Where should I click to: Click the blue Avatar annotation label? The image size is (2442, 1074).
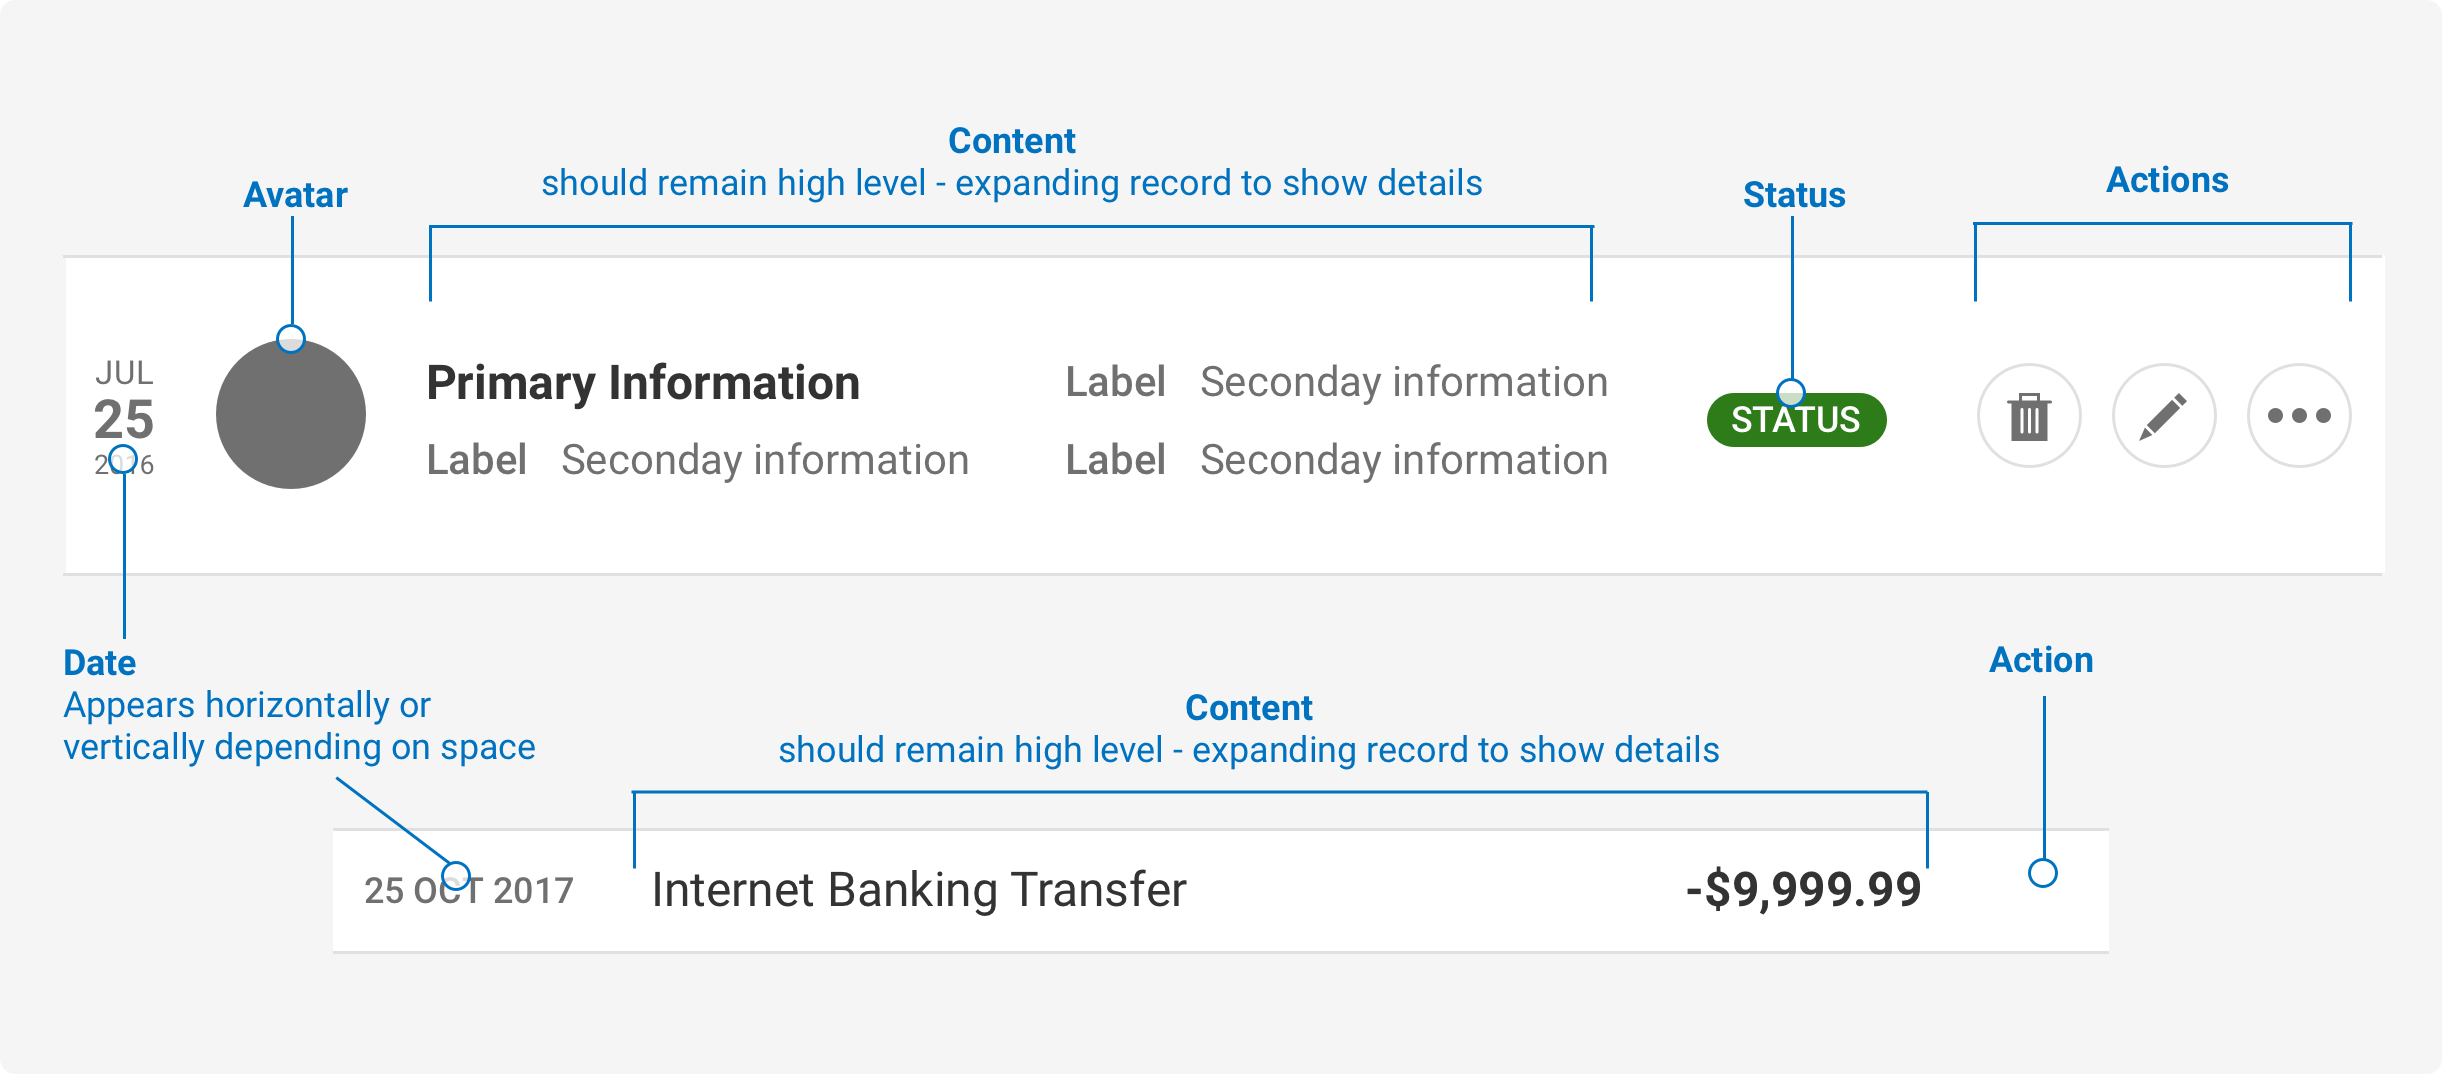click(x=295, y=195)
